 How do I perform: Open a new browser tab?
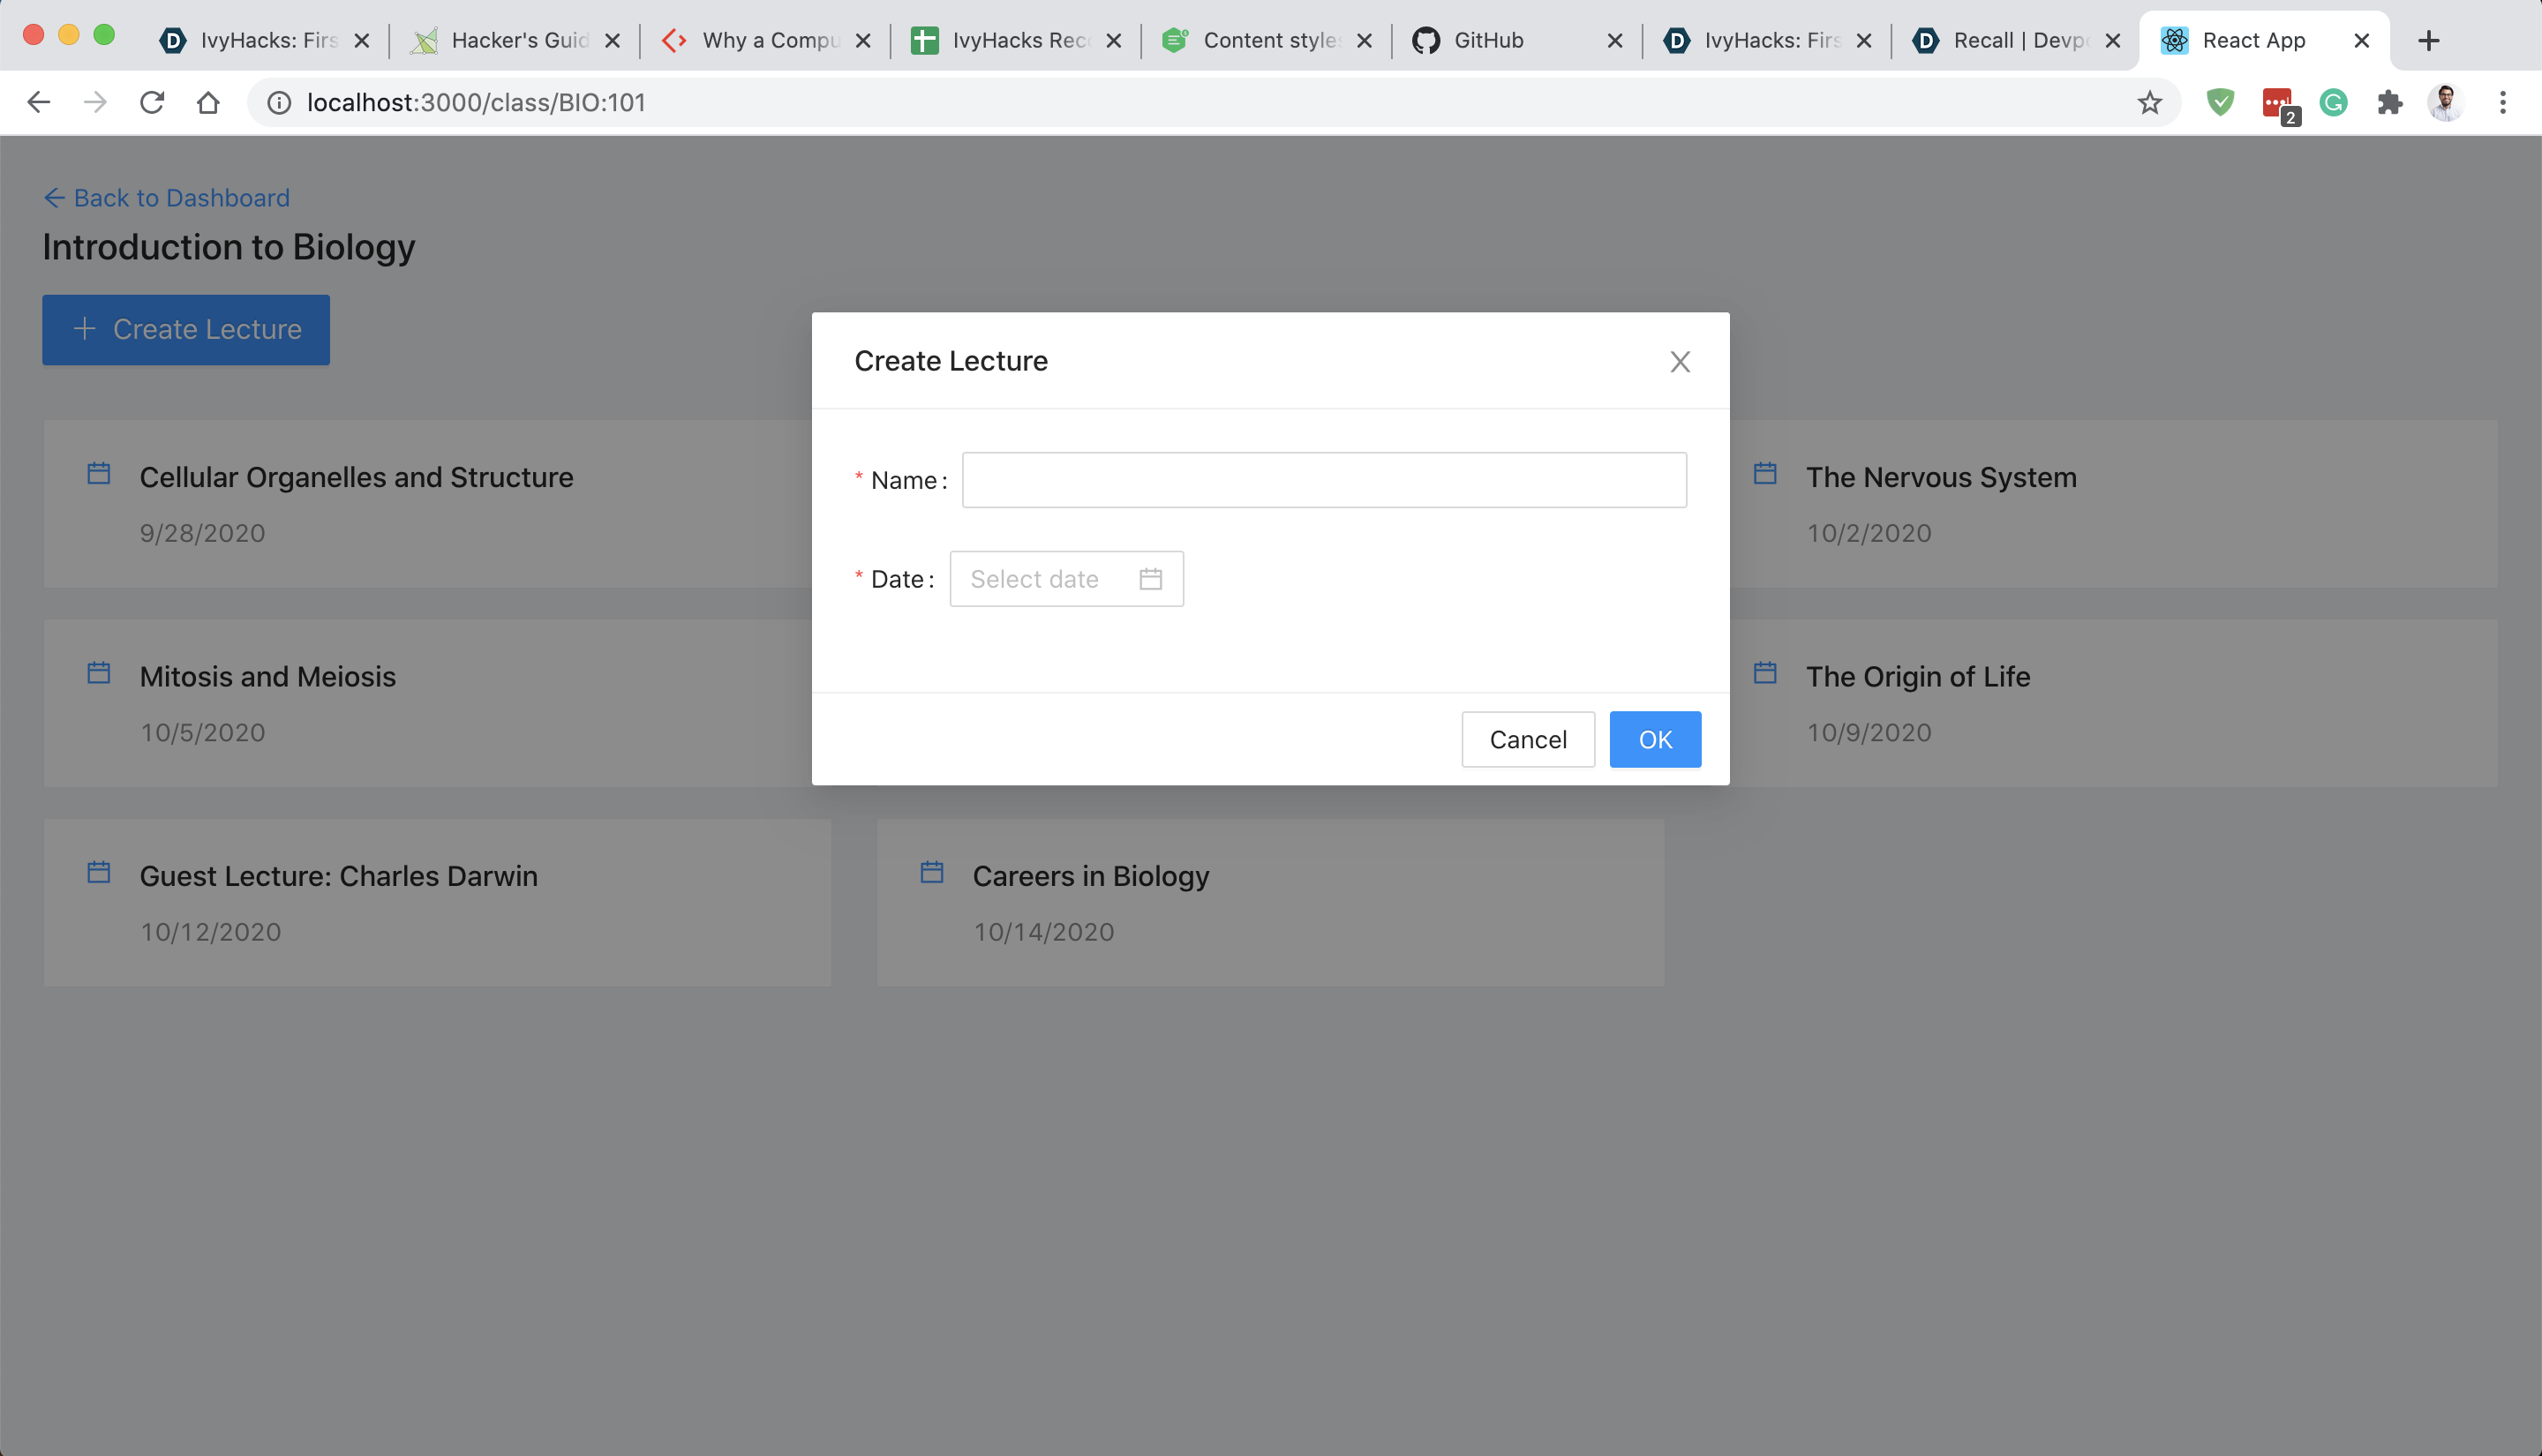pyautogui.click(x=2428, y=40)
